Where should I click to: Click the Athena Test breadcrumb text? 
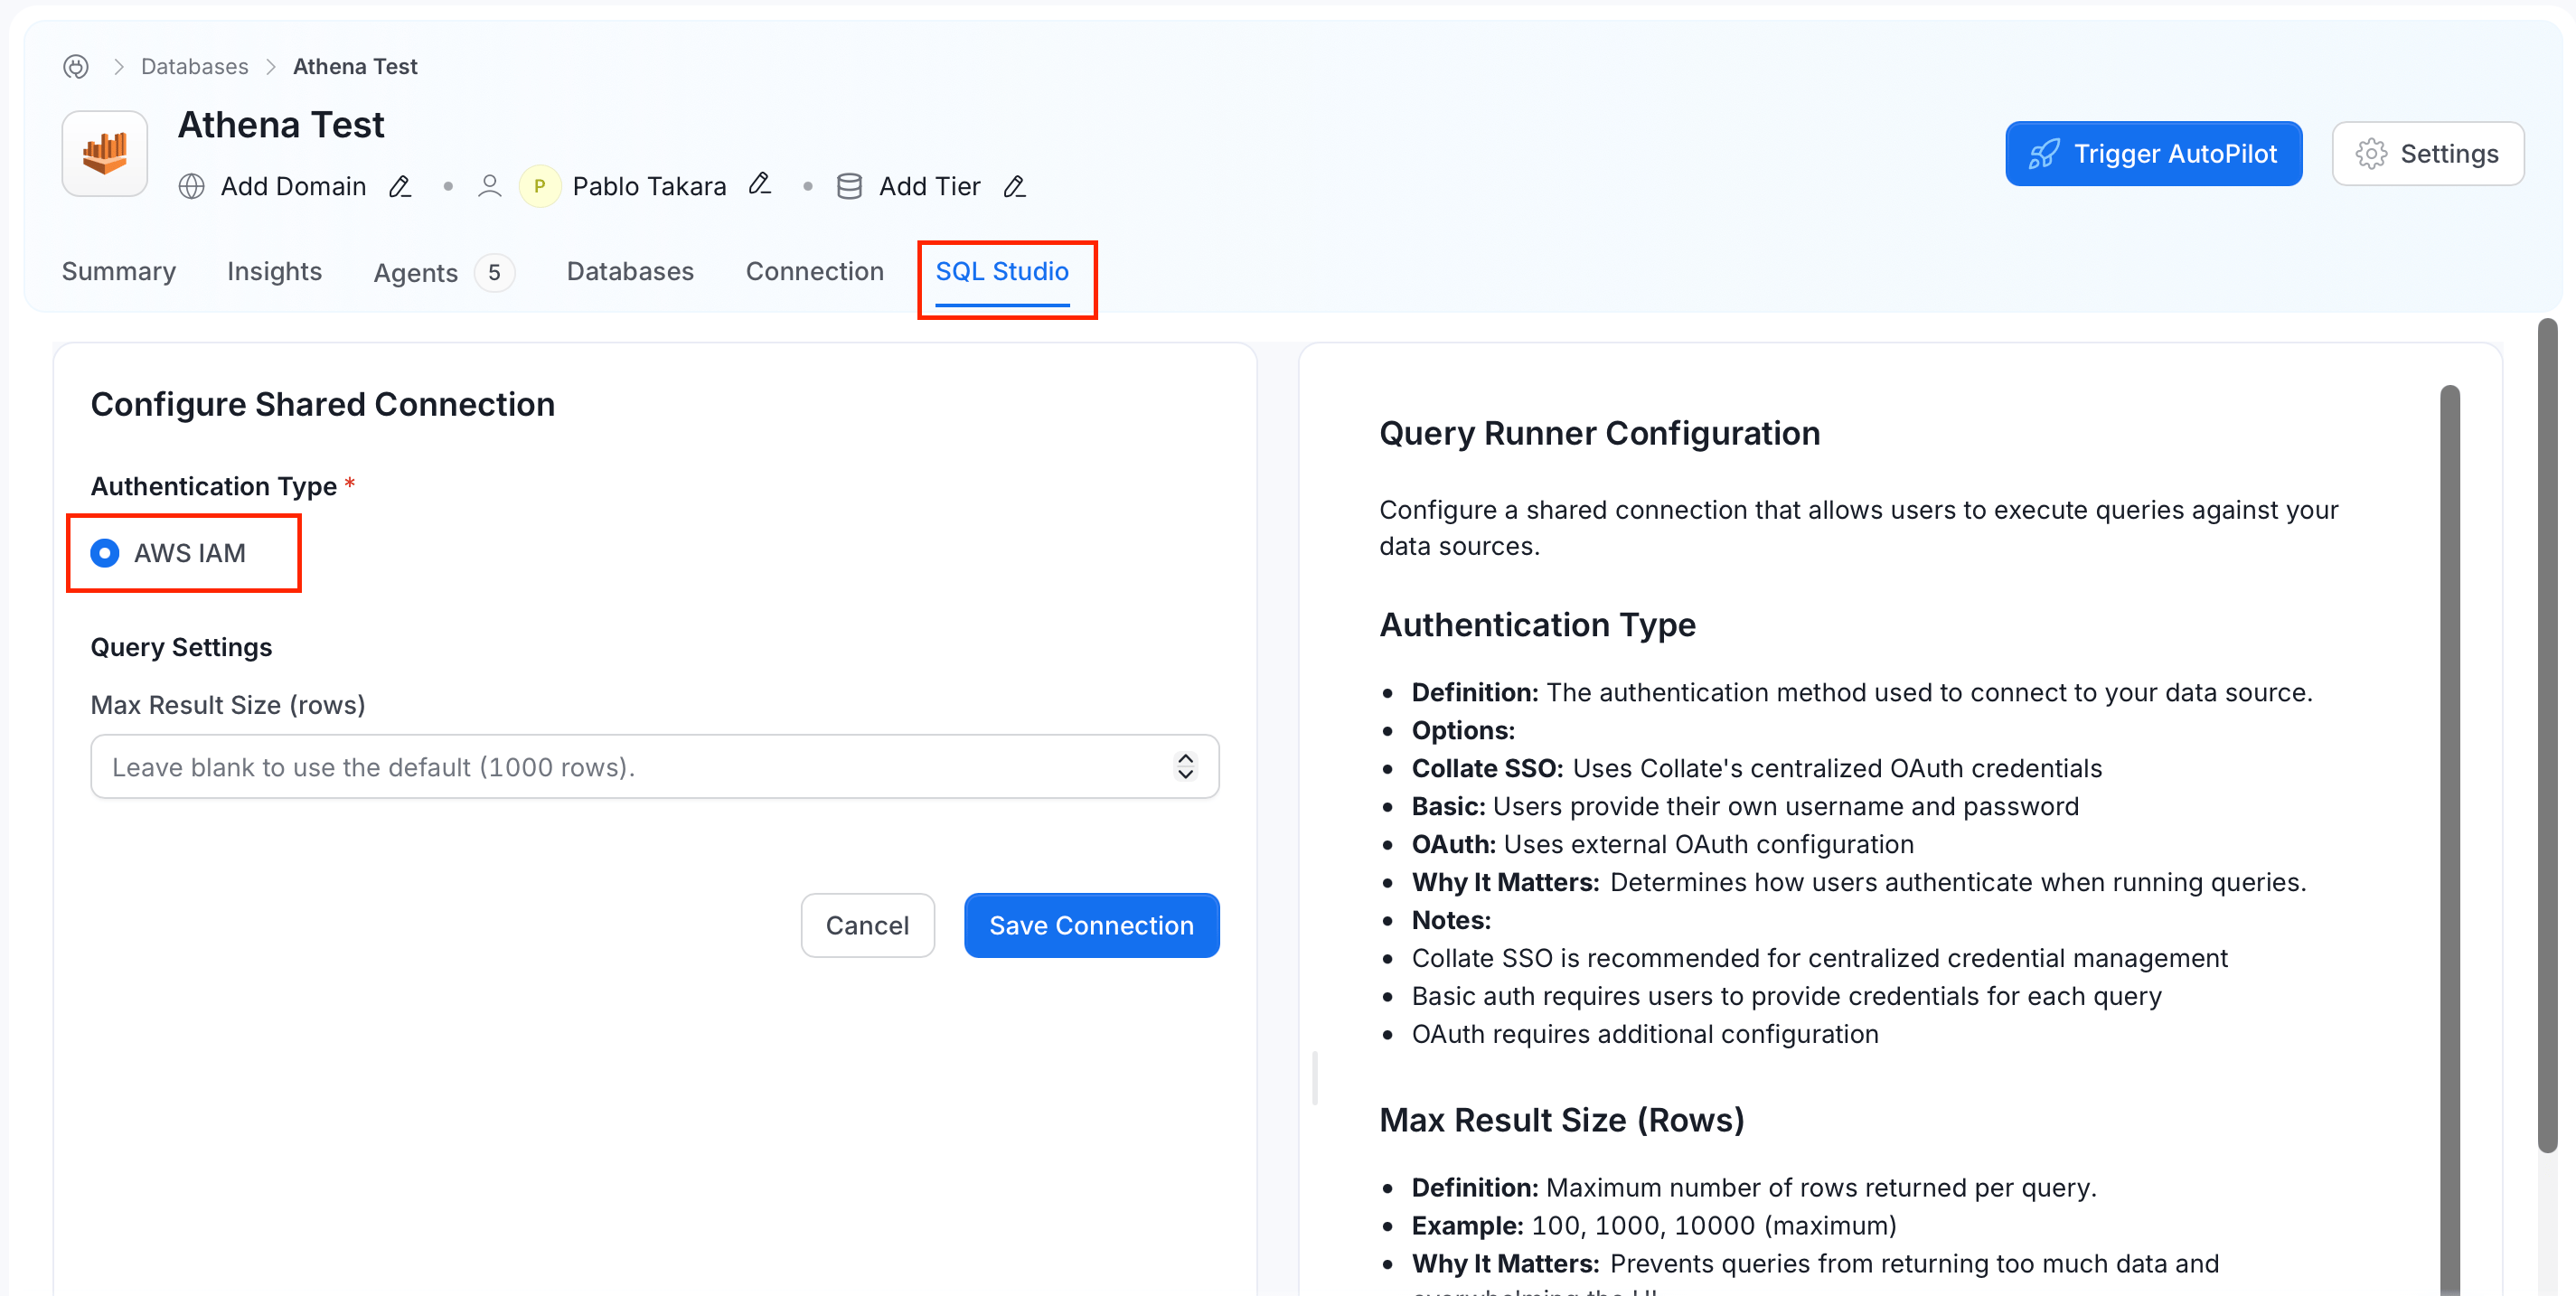tap(355, 66)
